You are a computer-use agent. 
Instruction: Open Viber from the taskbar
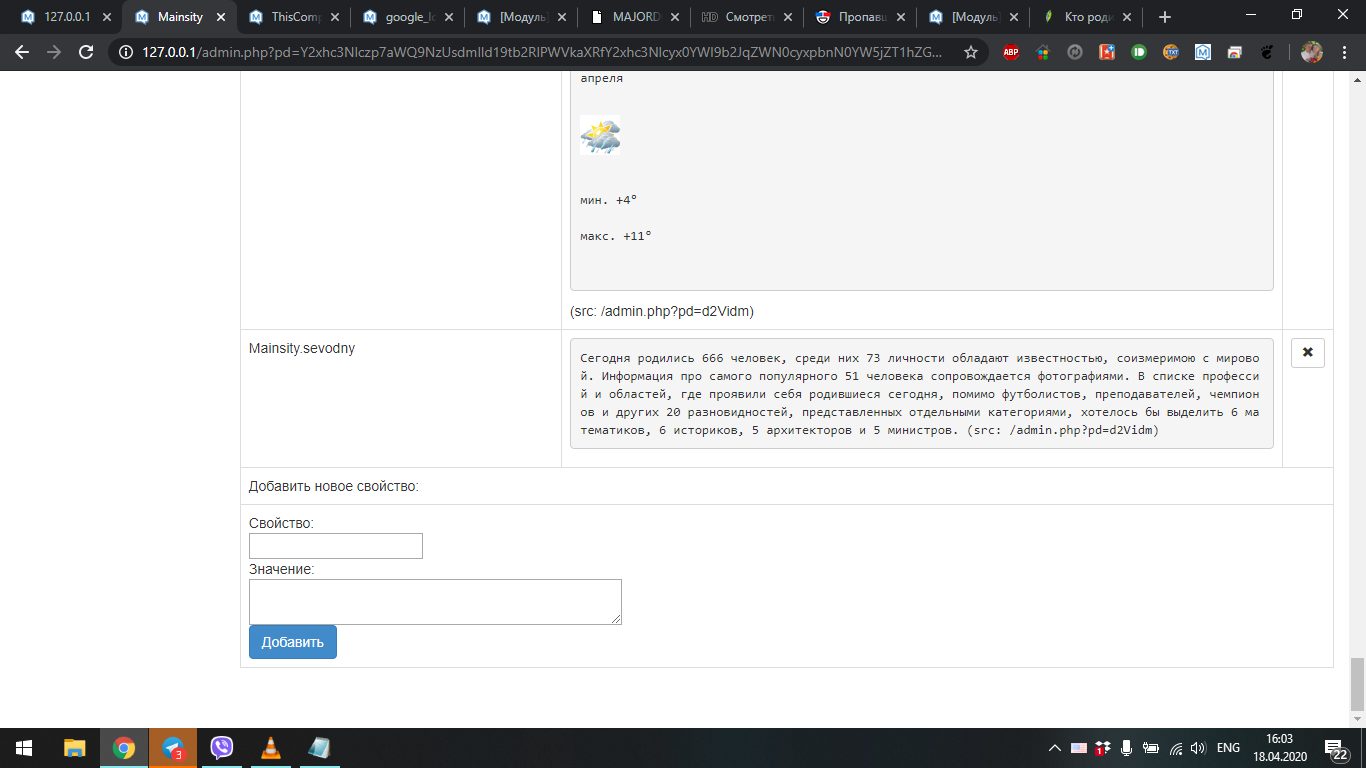pyautogui.click(x=222, y=748)
